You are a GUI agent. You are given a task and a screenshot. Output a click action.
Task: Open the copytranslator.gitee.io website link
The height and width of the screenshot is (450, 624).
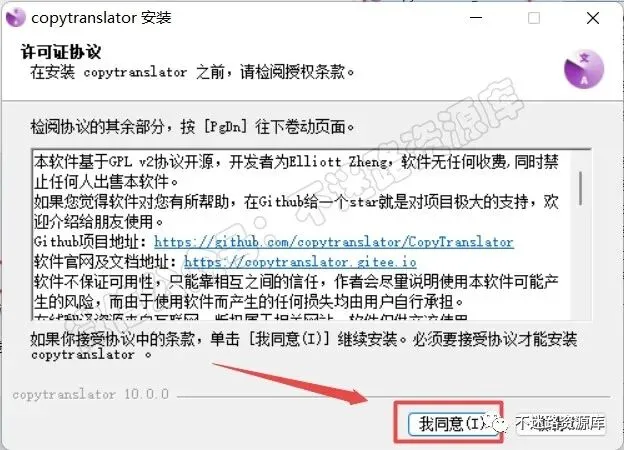coord(300,262)
